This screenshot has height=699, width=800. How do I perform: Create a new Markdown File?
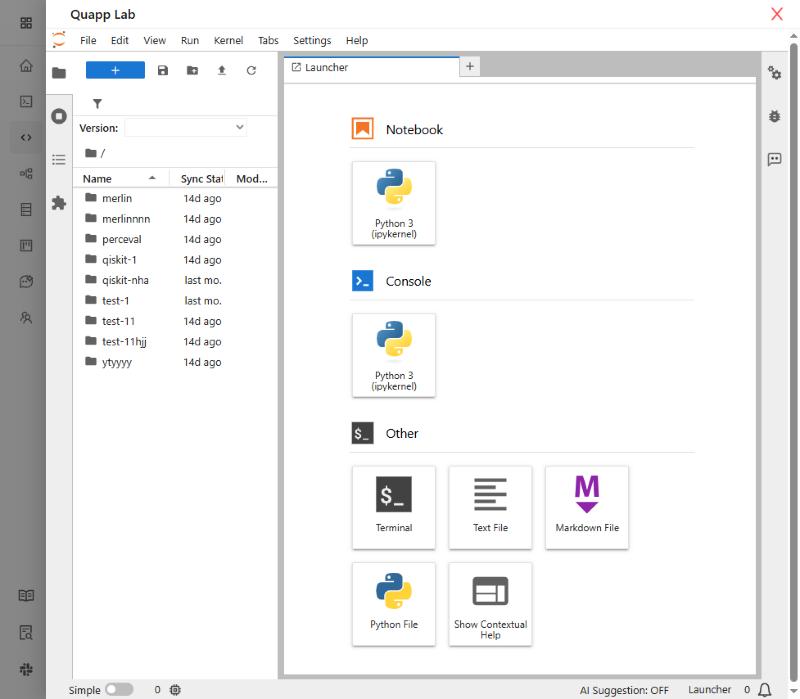(587, 507)
